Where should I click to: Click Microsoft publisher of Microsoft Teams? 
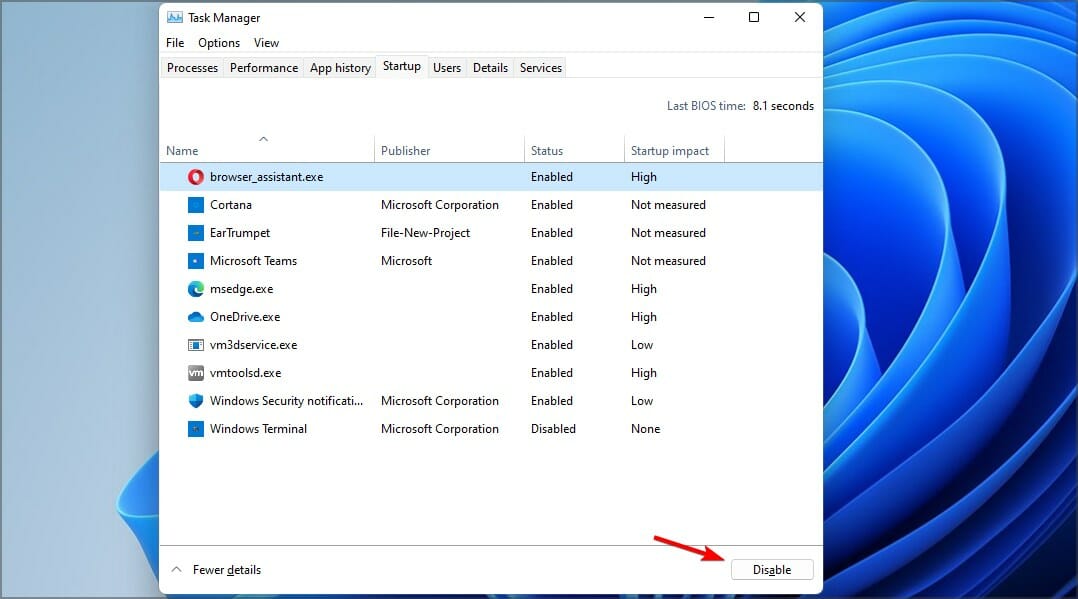pyautogui.click(x=406, y=261)
